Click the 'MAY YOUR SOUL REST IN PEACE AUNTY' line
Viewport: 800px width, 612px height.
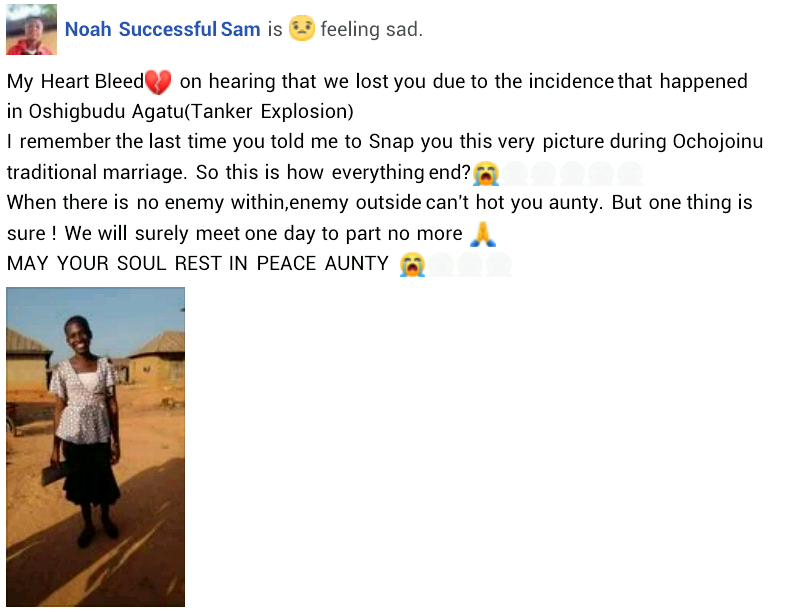pos(198,264)
